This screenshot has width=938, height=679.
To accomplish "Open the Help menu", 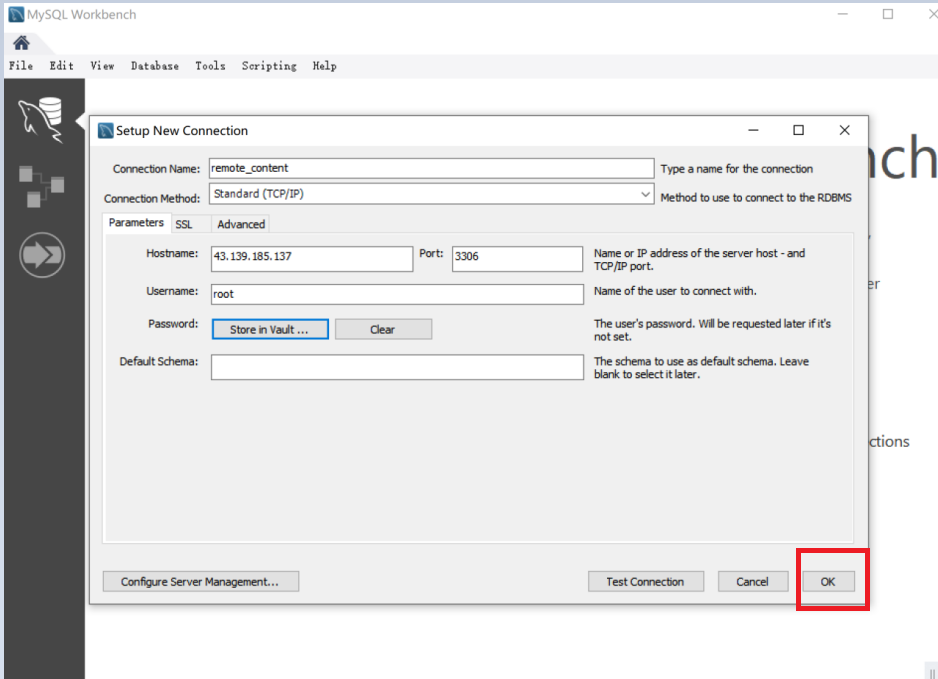I will [324, 66].
